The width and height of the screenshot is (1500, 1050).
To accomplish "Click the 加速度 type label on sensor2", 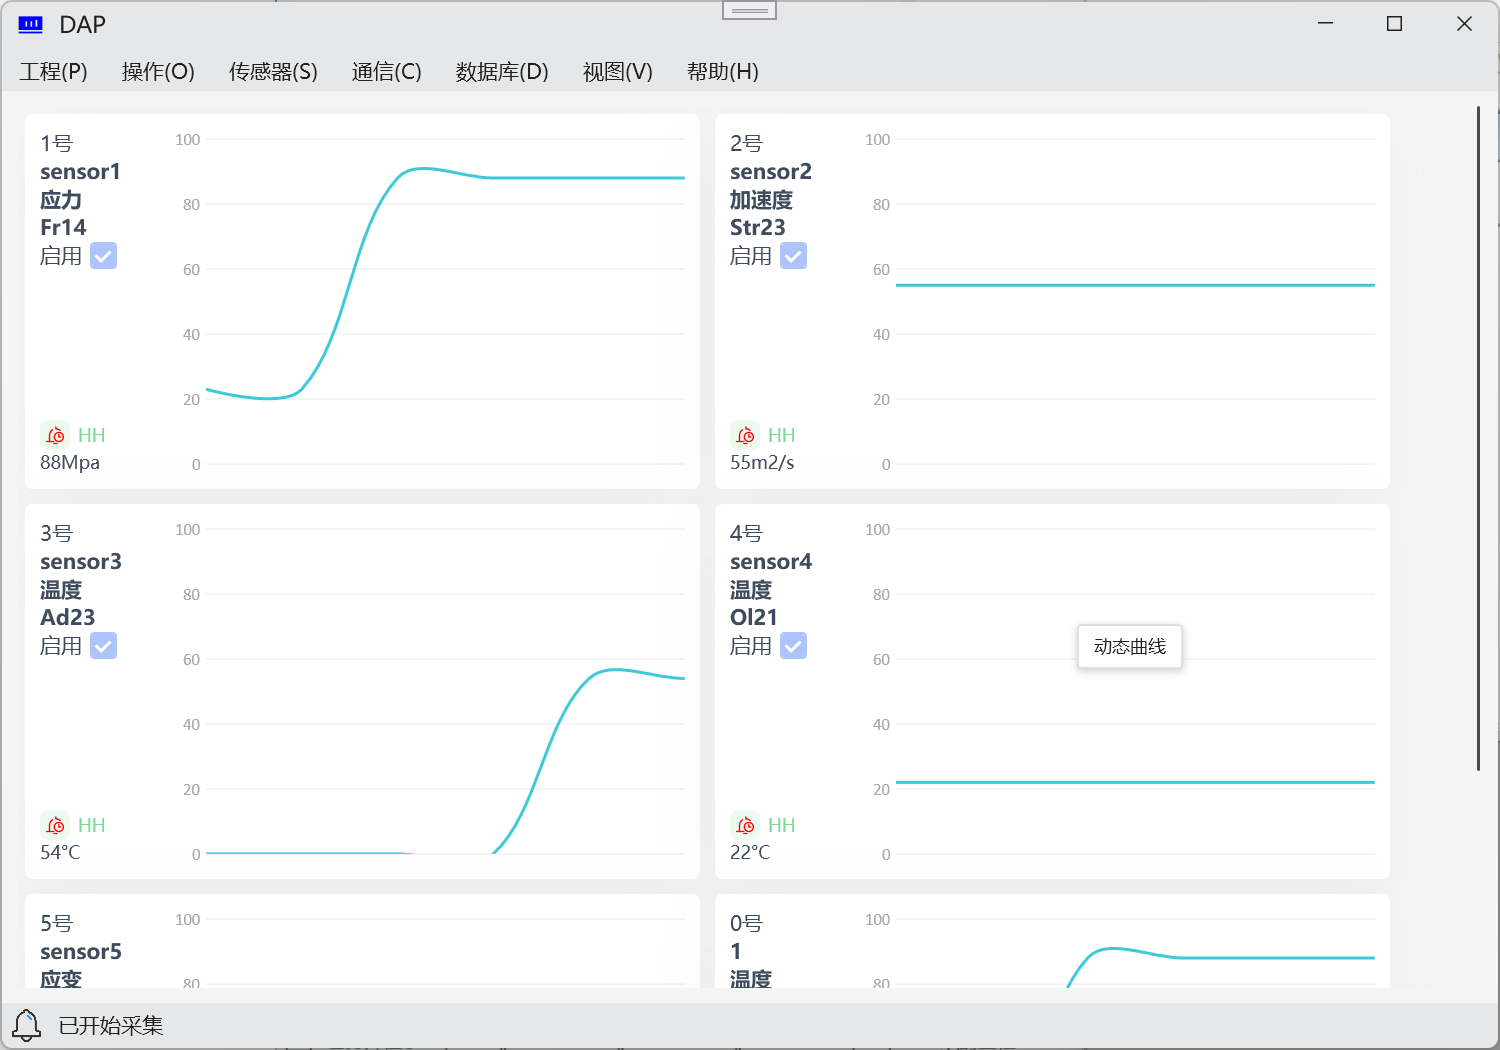I will coord(761,200).
